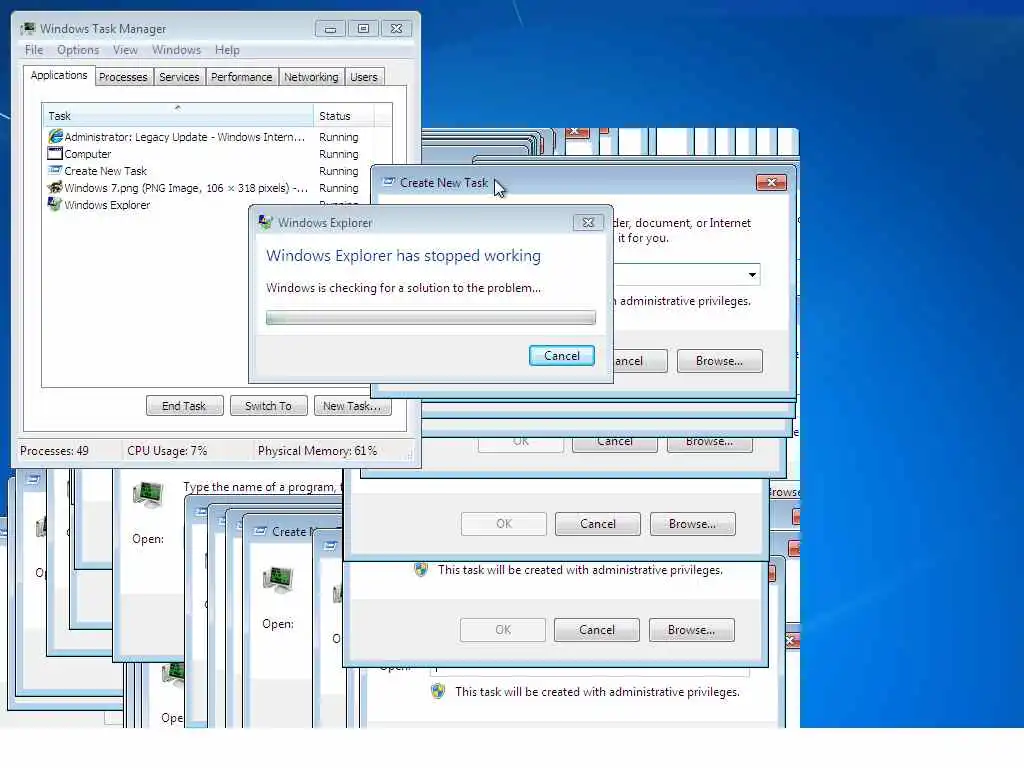Select the Computer task in the list

click(x=217, y=154)
